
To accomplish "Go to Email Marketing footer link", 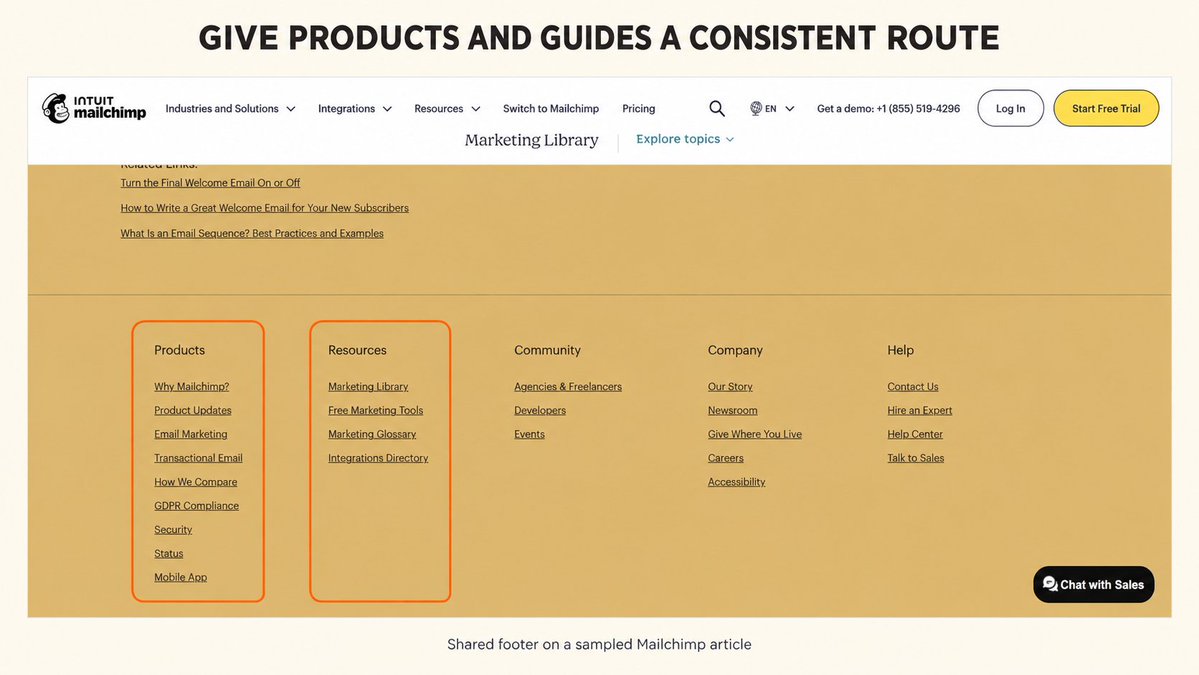I will click(x=190, y=434).
